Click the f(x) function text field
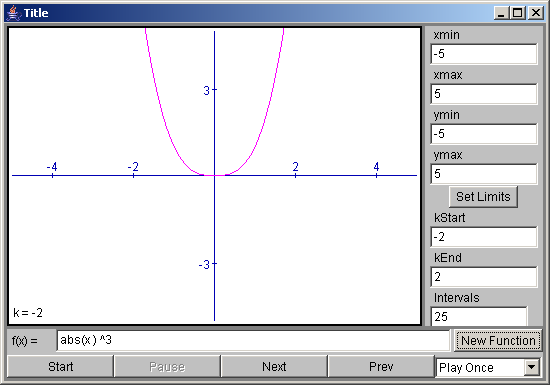This screenshot has width=550, height=385. [x=253, y=340]
